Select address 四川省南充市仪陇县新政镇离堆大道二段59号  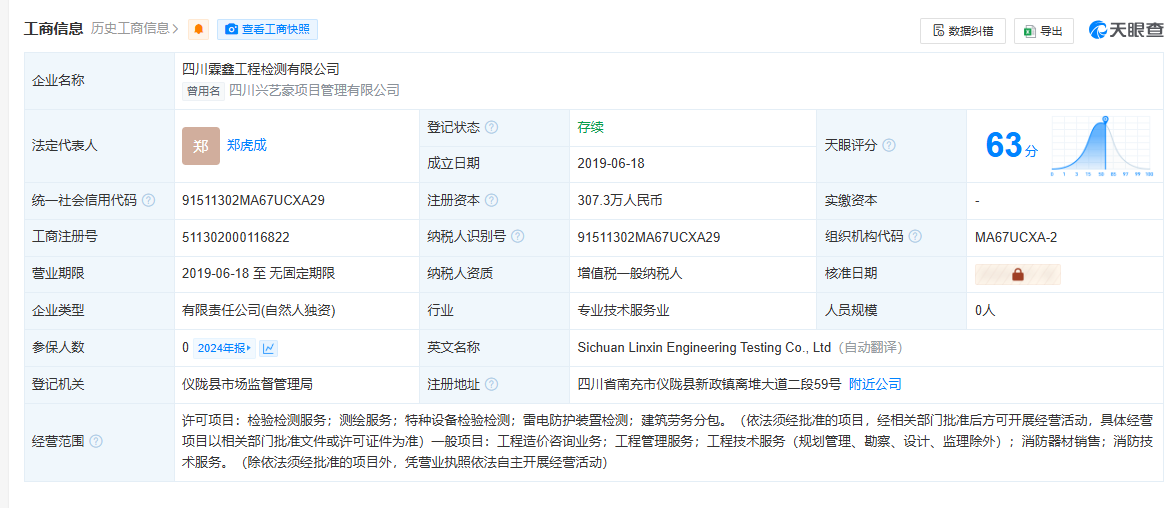(x=710, y=384)
